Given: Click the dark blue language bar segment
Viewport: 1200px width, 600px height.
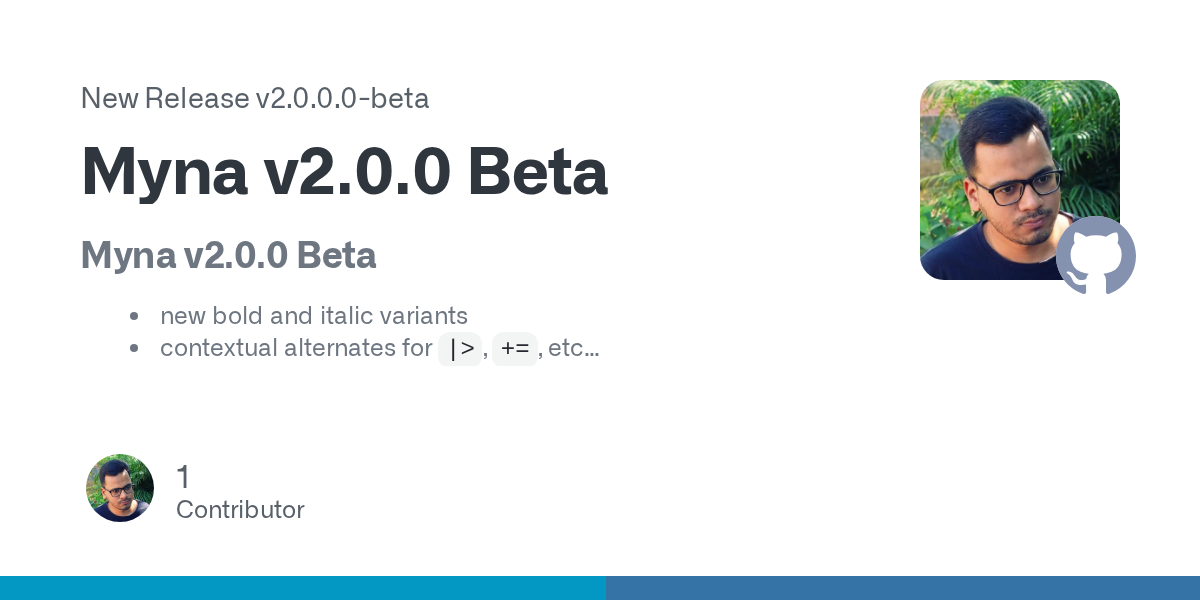Looking at the screenshot, I should (x=902, y=588).
